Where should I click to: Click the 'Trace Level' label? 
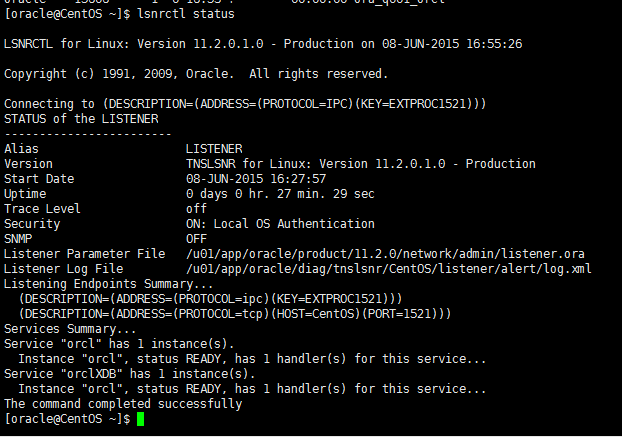[42, 209]
